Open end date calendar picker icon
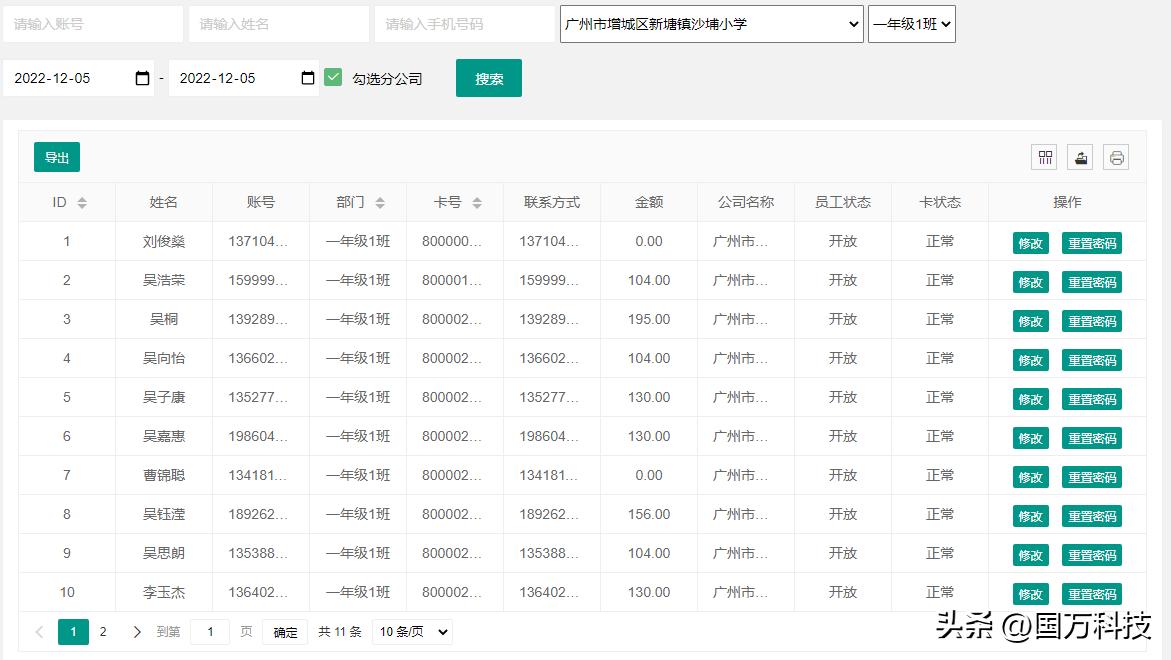Viewport: 1171px width, 660px height. pos(308,78)
